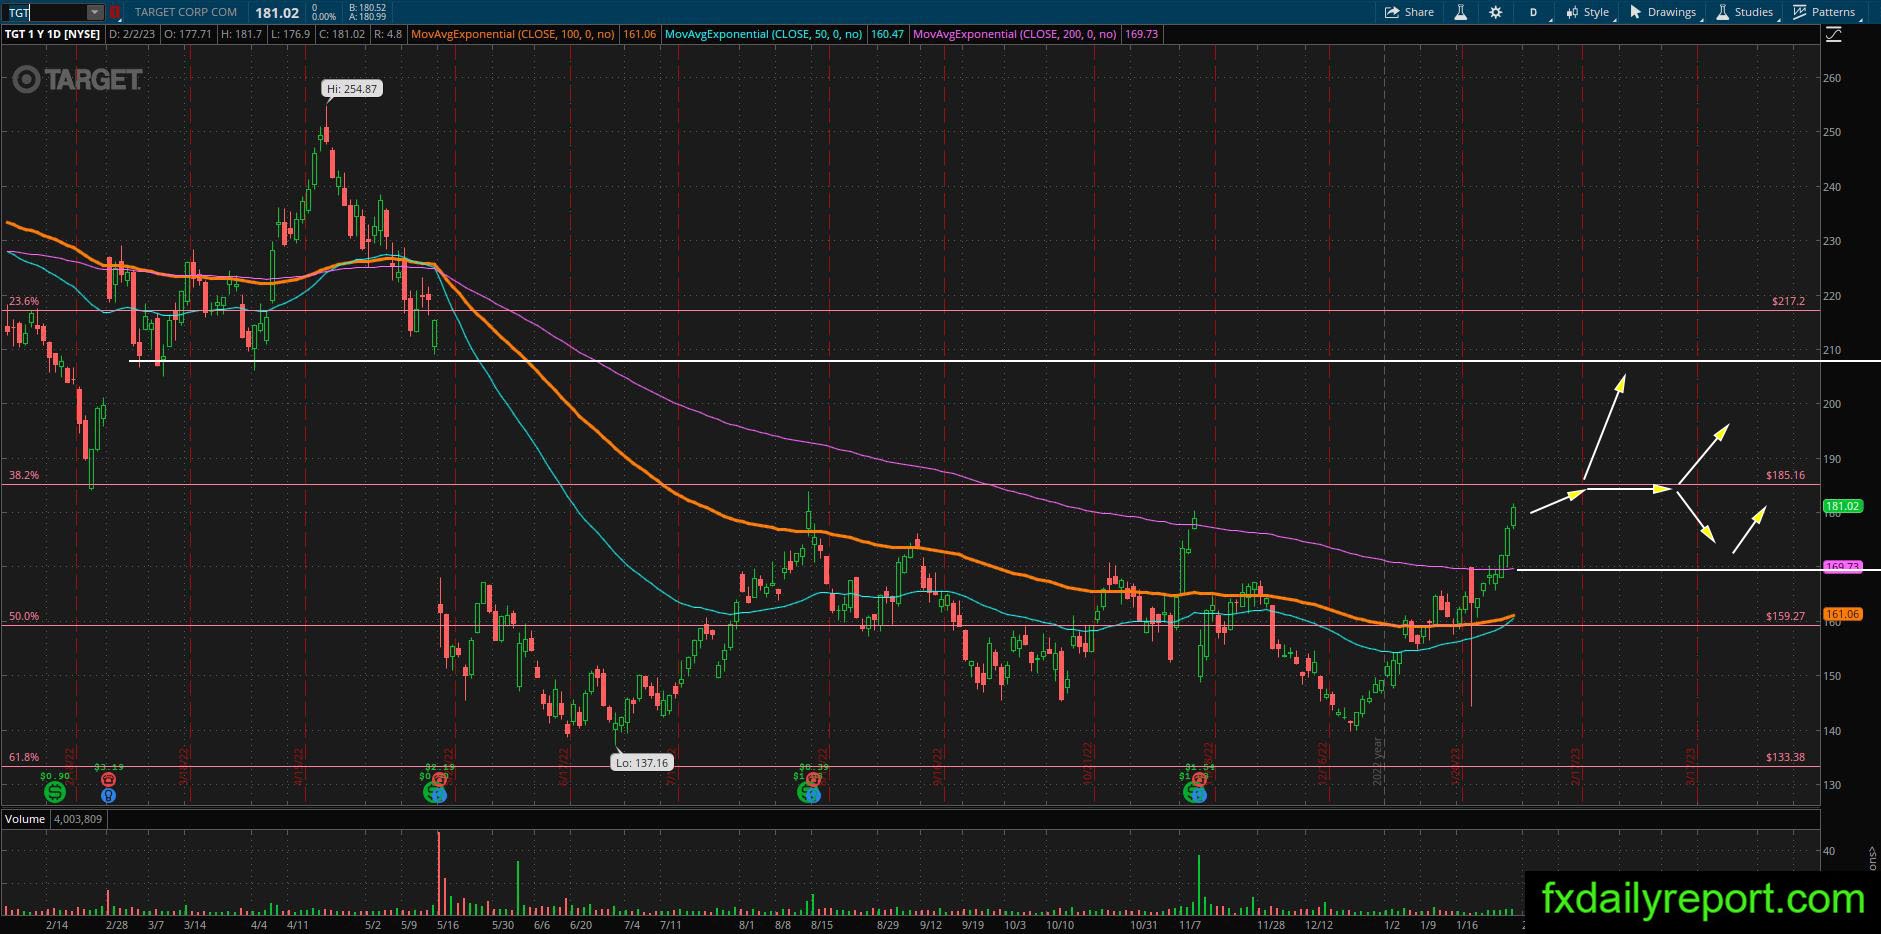Click the 'H: 181.7' high readout
This screenshot has width=1881, height=934.
point(242,34)
